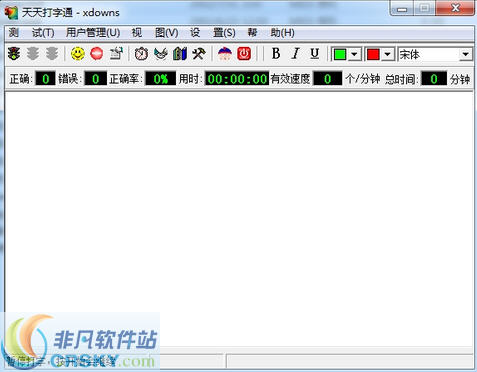Toggle italic formatting with the I button
This screenshot has height=372, width=477.
tap(295, 54)
